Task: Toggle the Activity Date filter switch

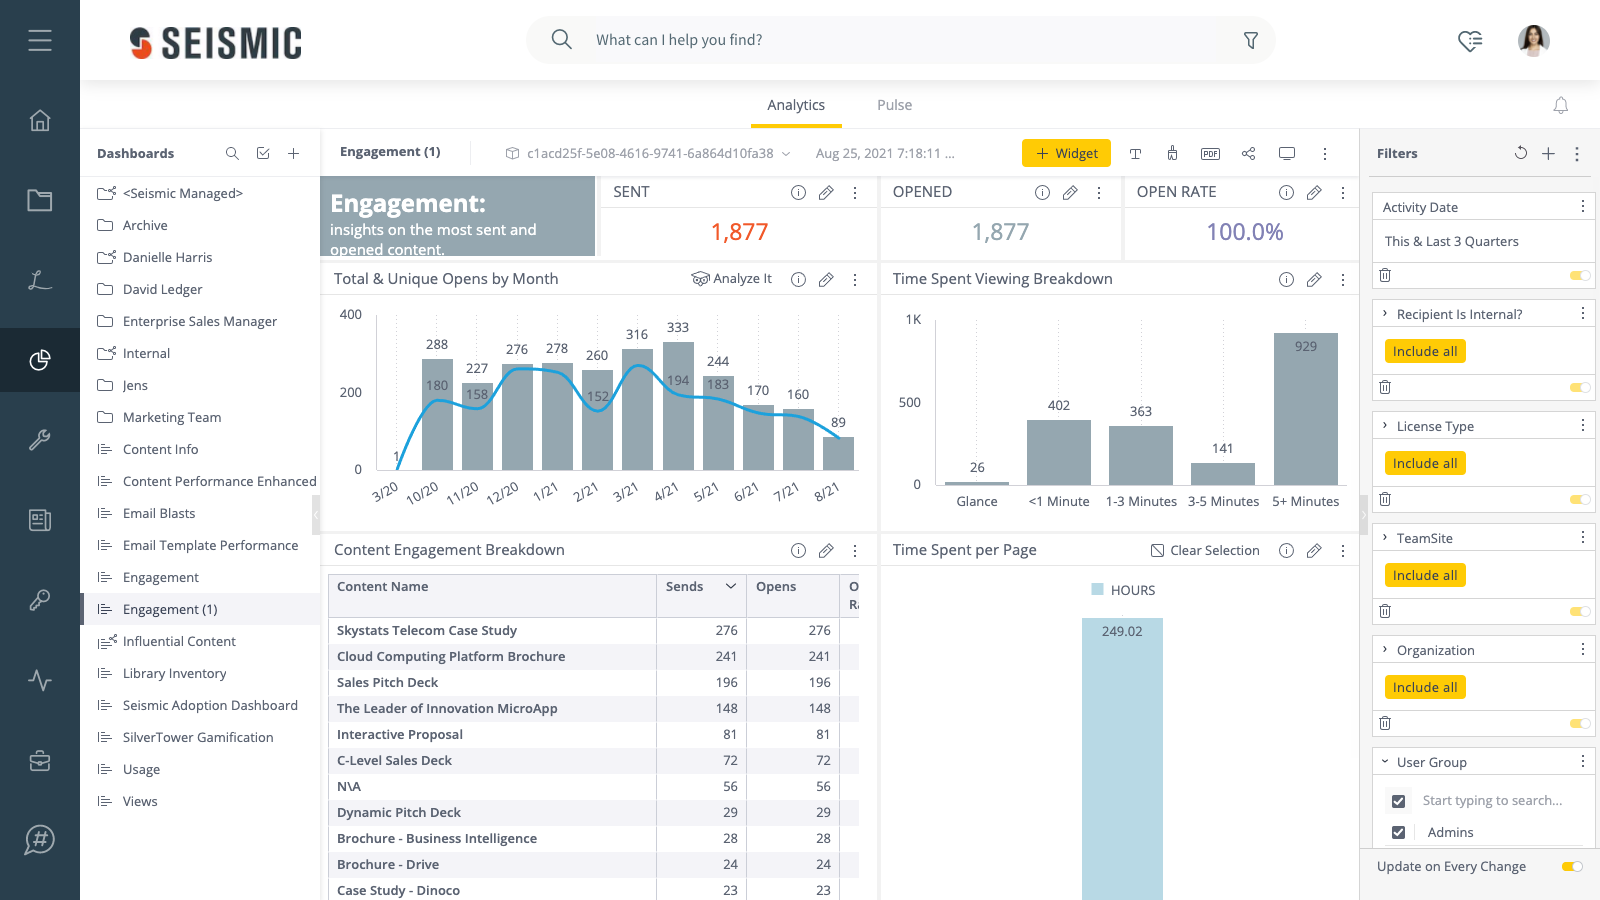Action: (1580, 275)
